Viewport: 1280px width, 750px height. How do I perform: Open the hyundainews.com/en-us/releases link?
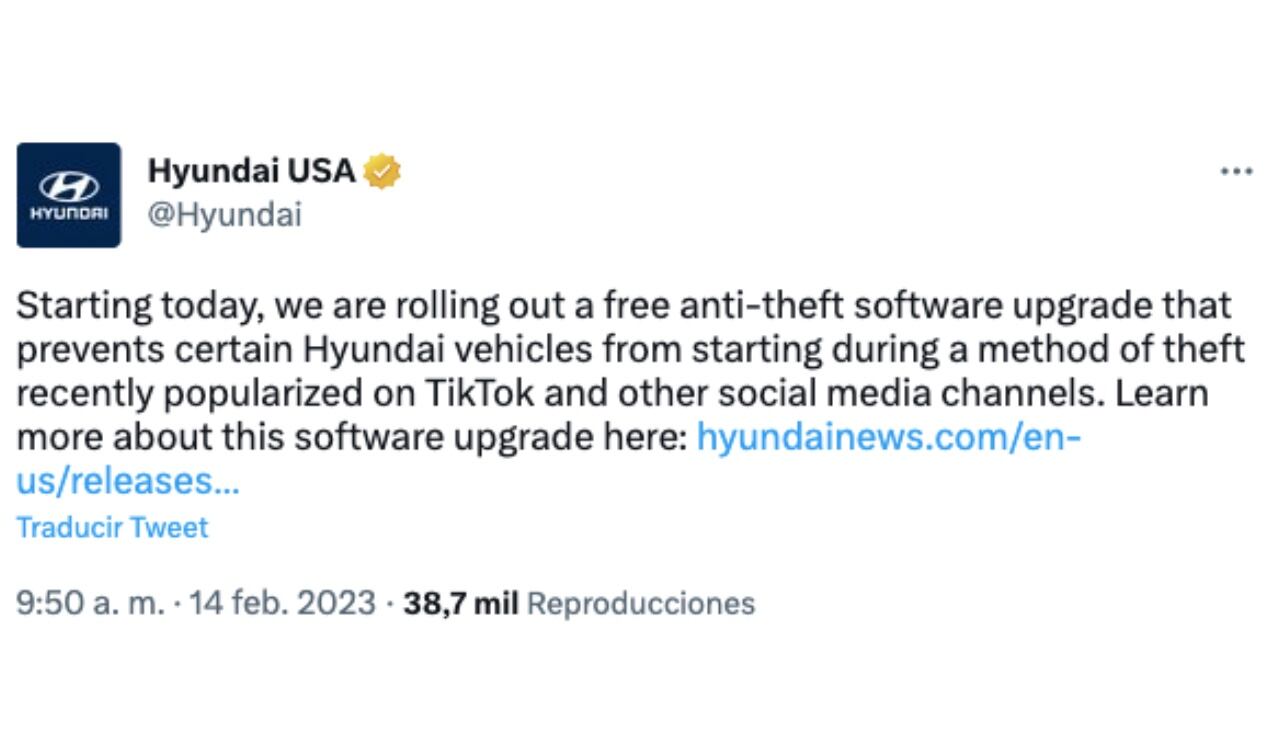pos(889,437)
